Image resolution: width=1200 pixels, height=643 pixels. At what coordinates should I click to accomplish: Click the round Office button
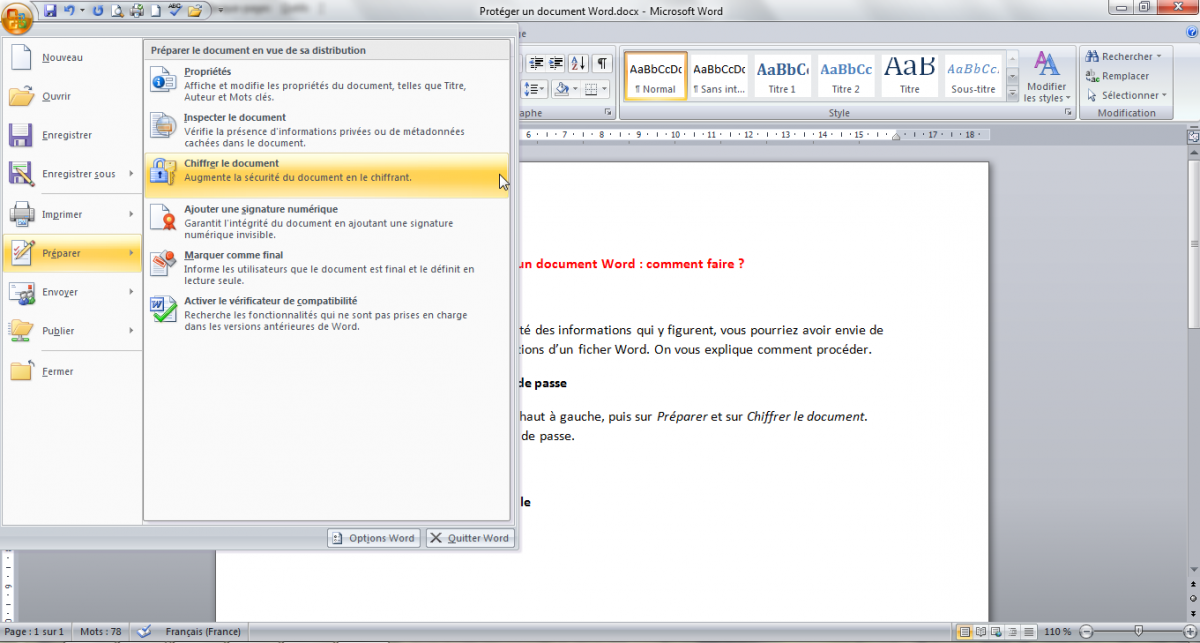click(19, 17)
